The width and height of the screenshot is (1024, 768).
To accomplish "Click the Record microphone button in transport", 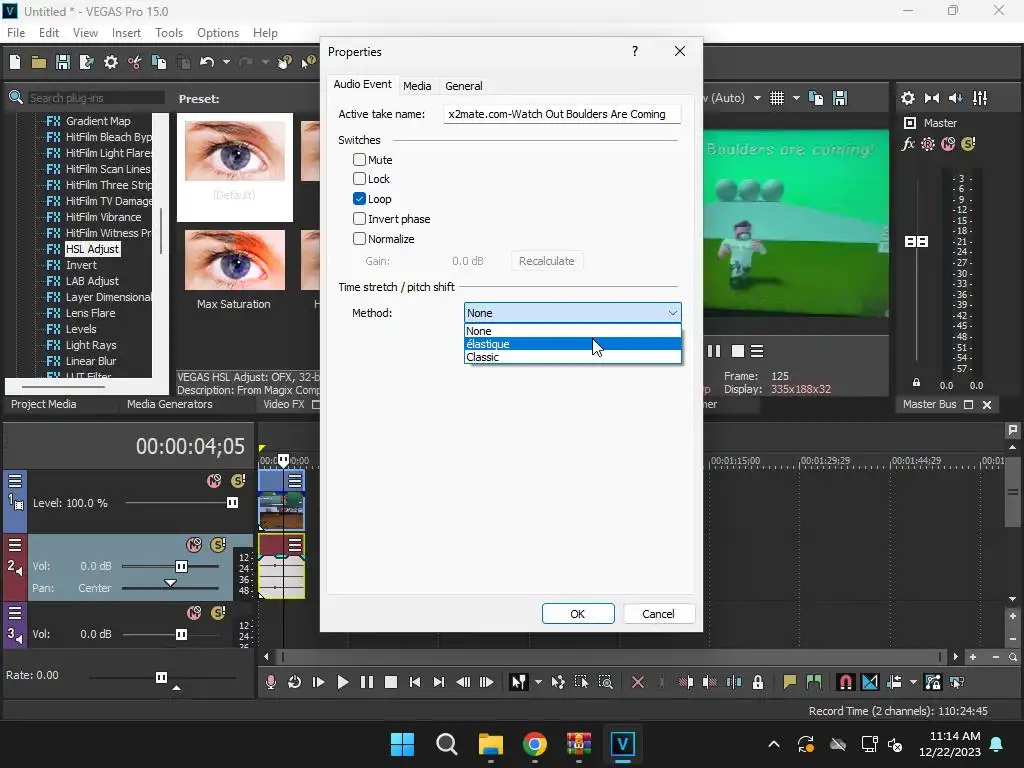I will [x=270, y=682].
